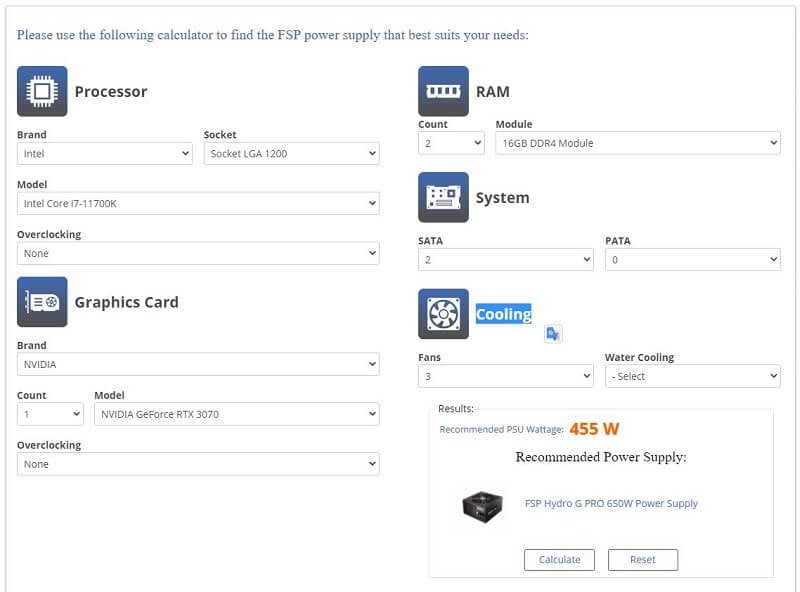Expand the Water Cooling select dropdown
800x592 pixels.
(692, 377)
